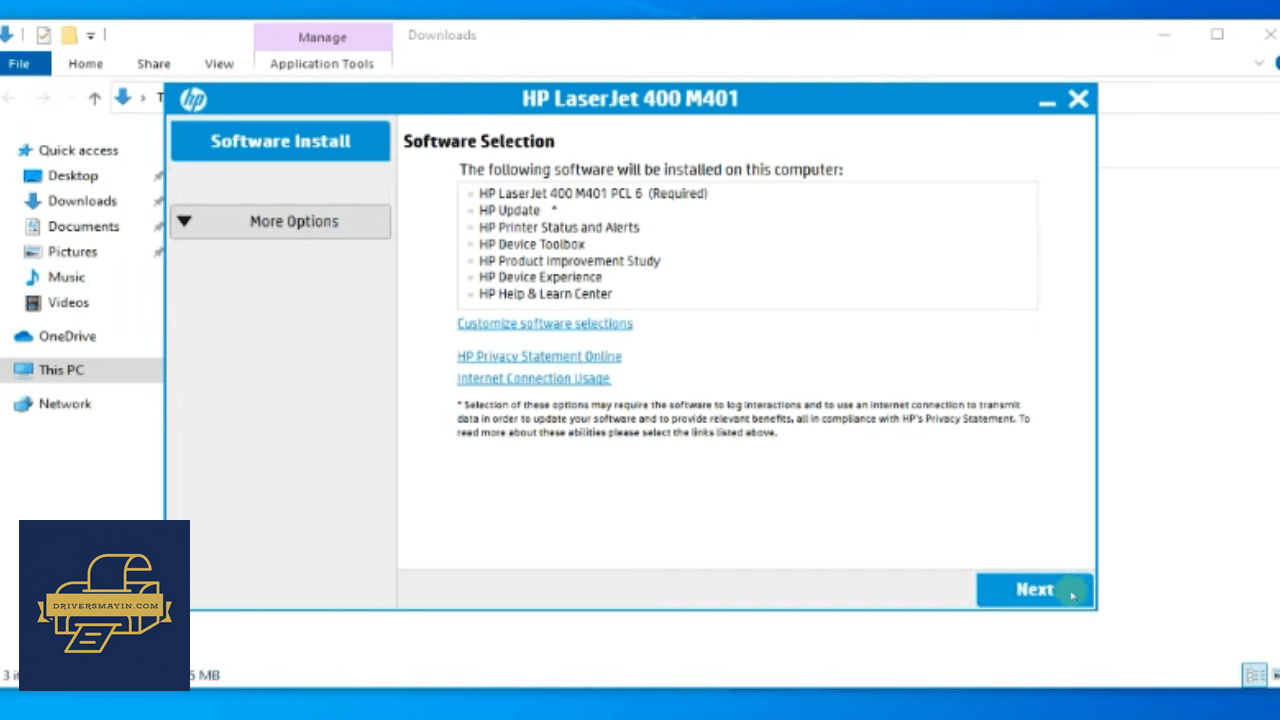The image size is (1280, 720).
Task: Select the Manage contextual tab
Action: pyautogui.click(x=322, y=37)
